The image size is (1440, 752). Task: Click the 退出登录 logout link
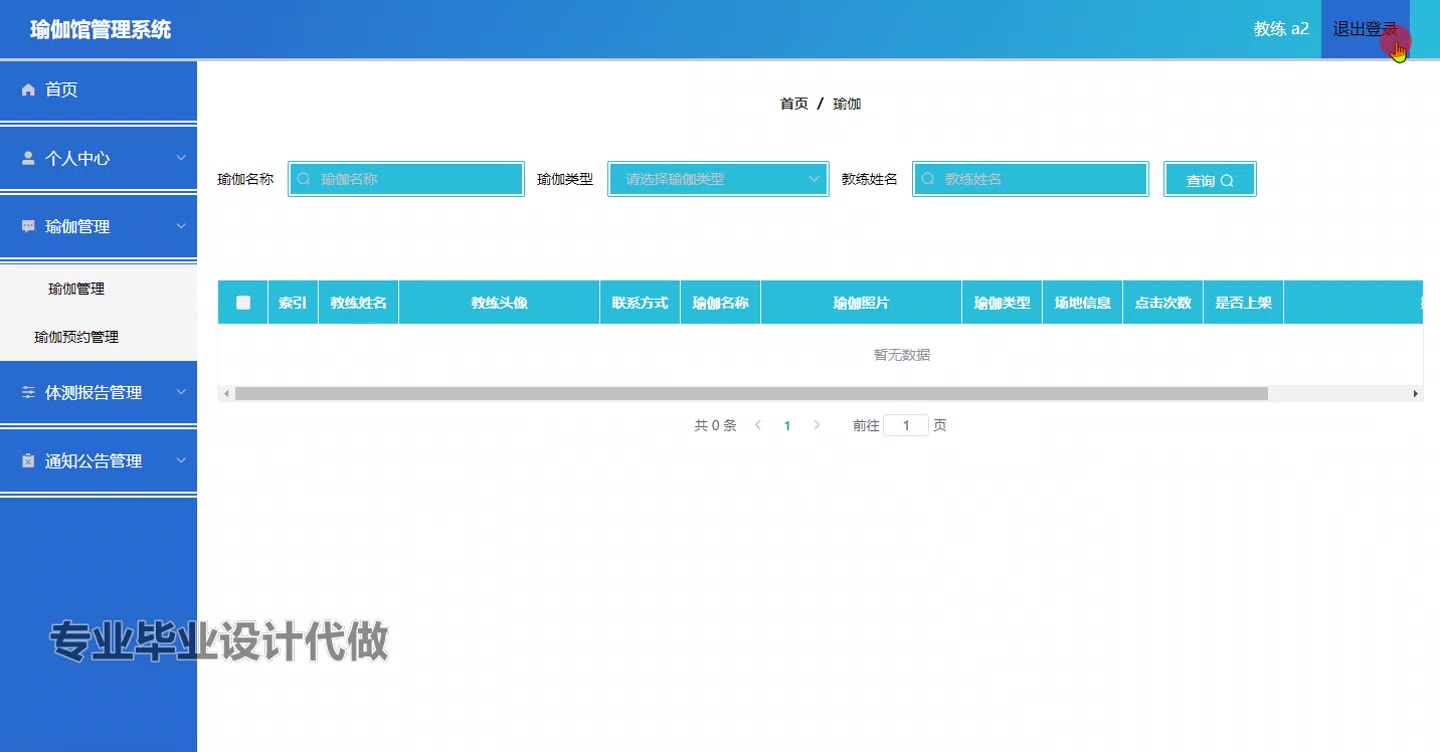pyautogui.click(x=1365, y=29)
